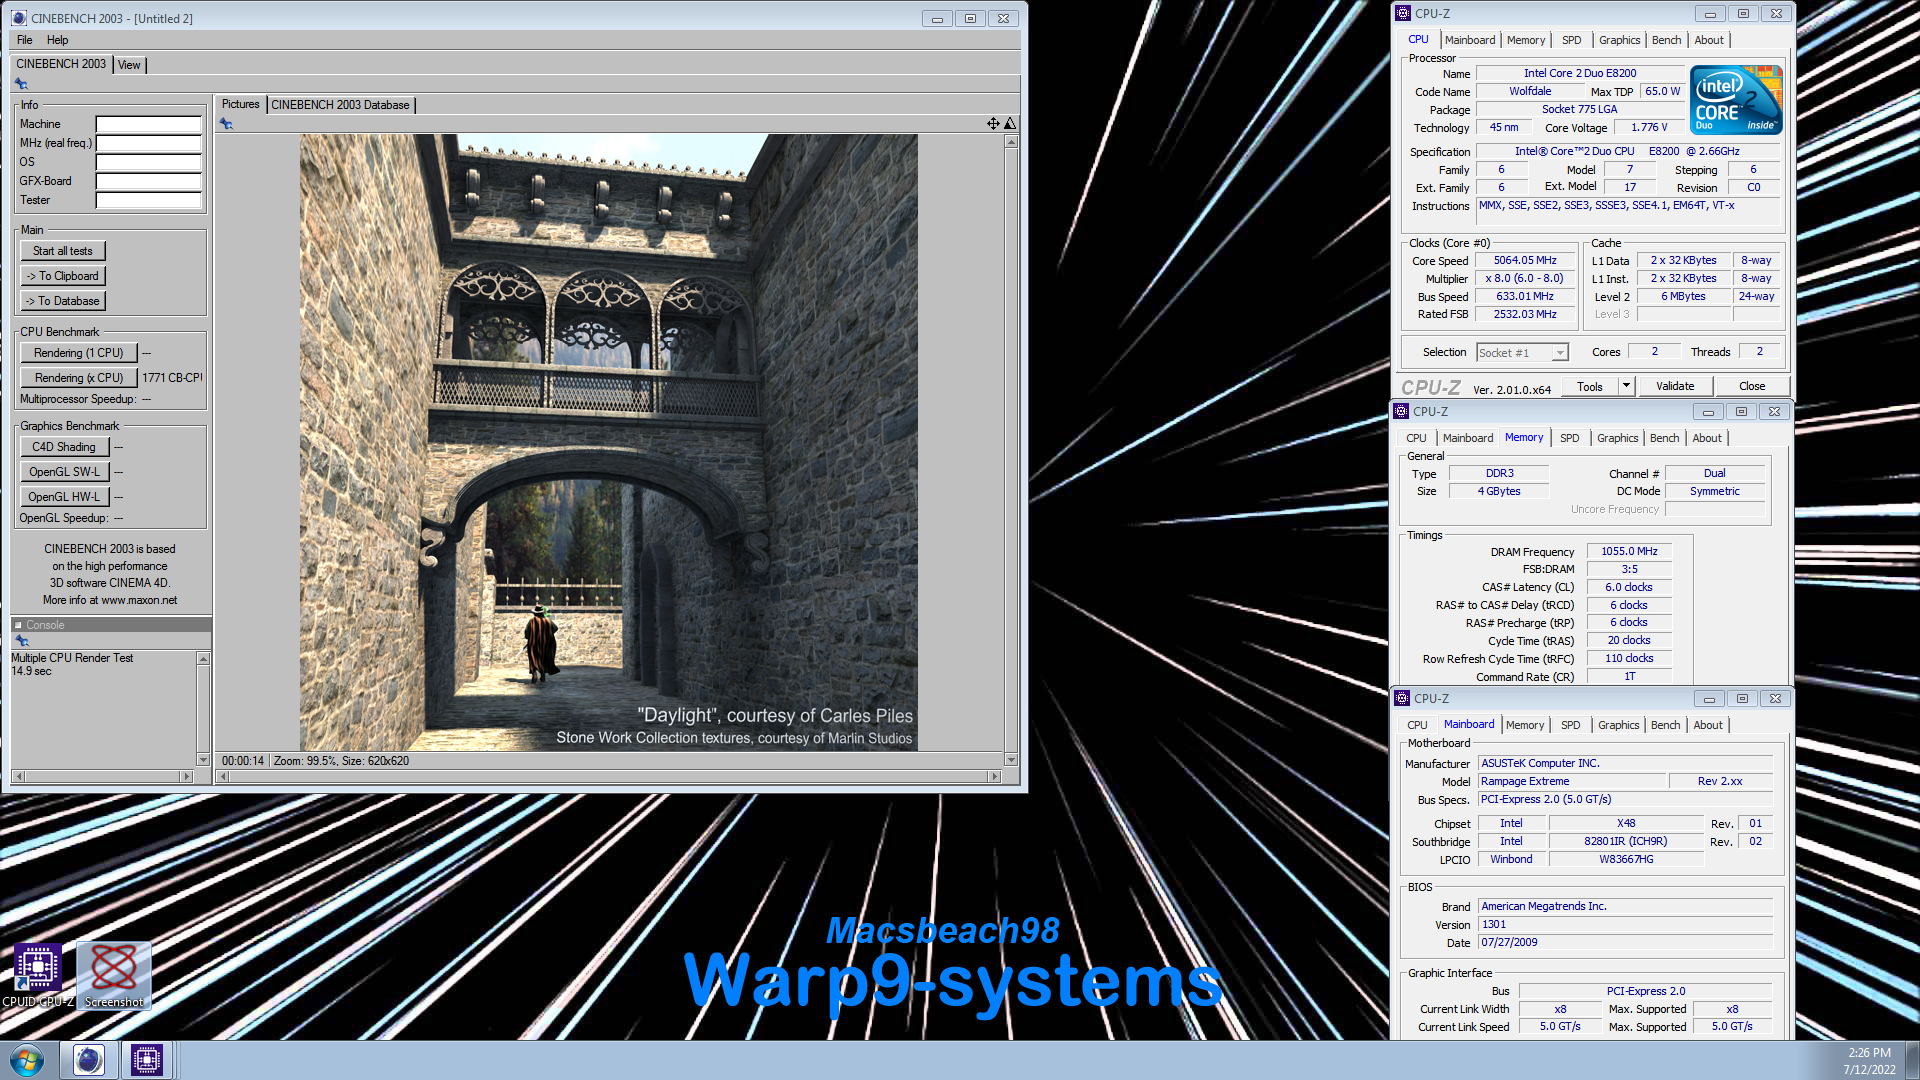Open the CPUID CPU-Z desktop shortcut
The image size is (1920, 1080).
38,975
